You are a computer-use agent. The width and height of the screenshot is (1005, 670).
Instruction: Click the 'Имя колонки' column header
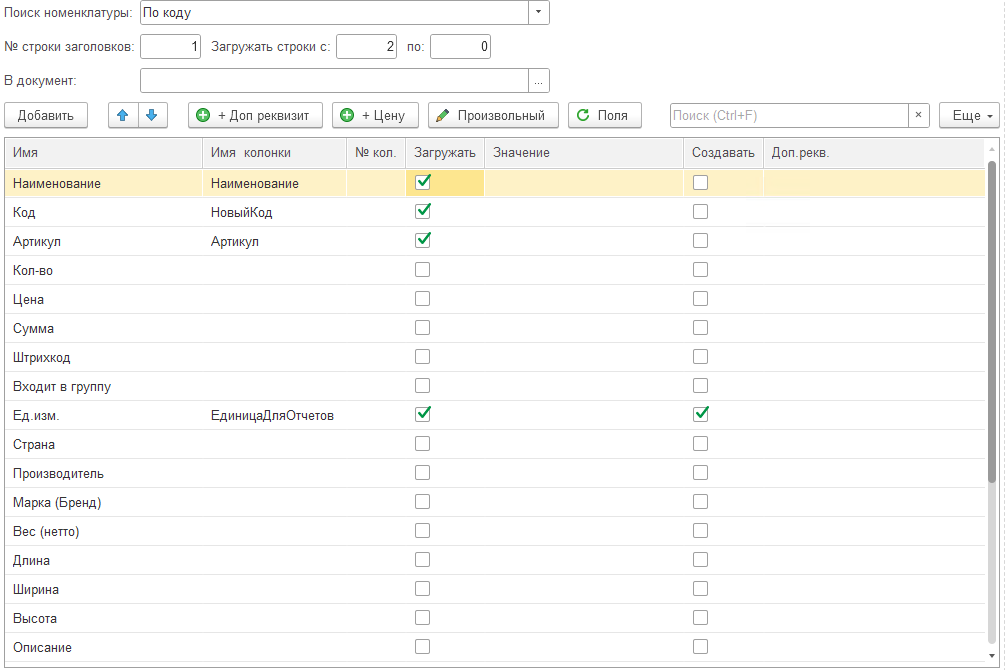tap(274, 153)
